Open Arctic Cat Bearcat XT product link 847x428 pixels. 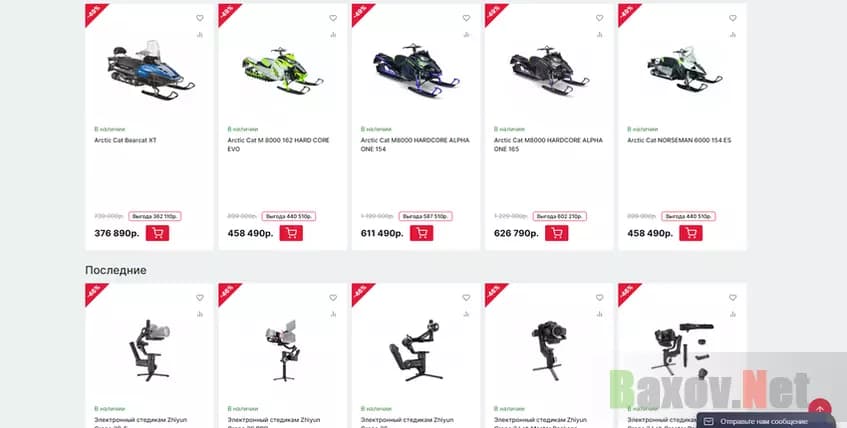pos(125,140)
